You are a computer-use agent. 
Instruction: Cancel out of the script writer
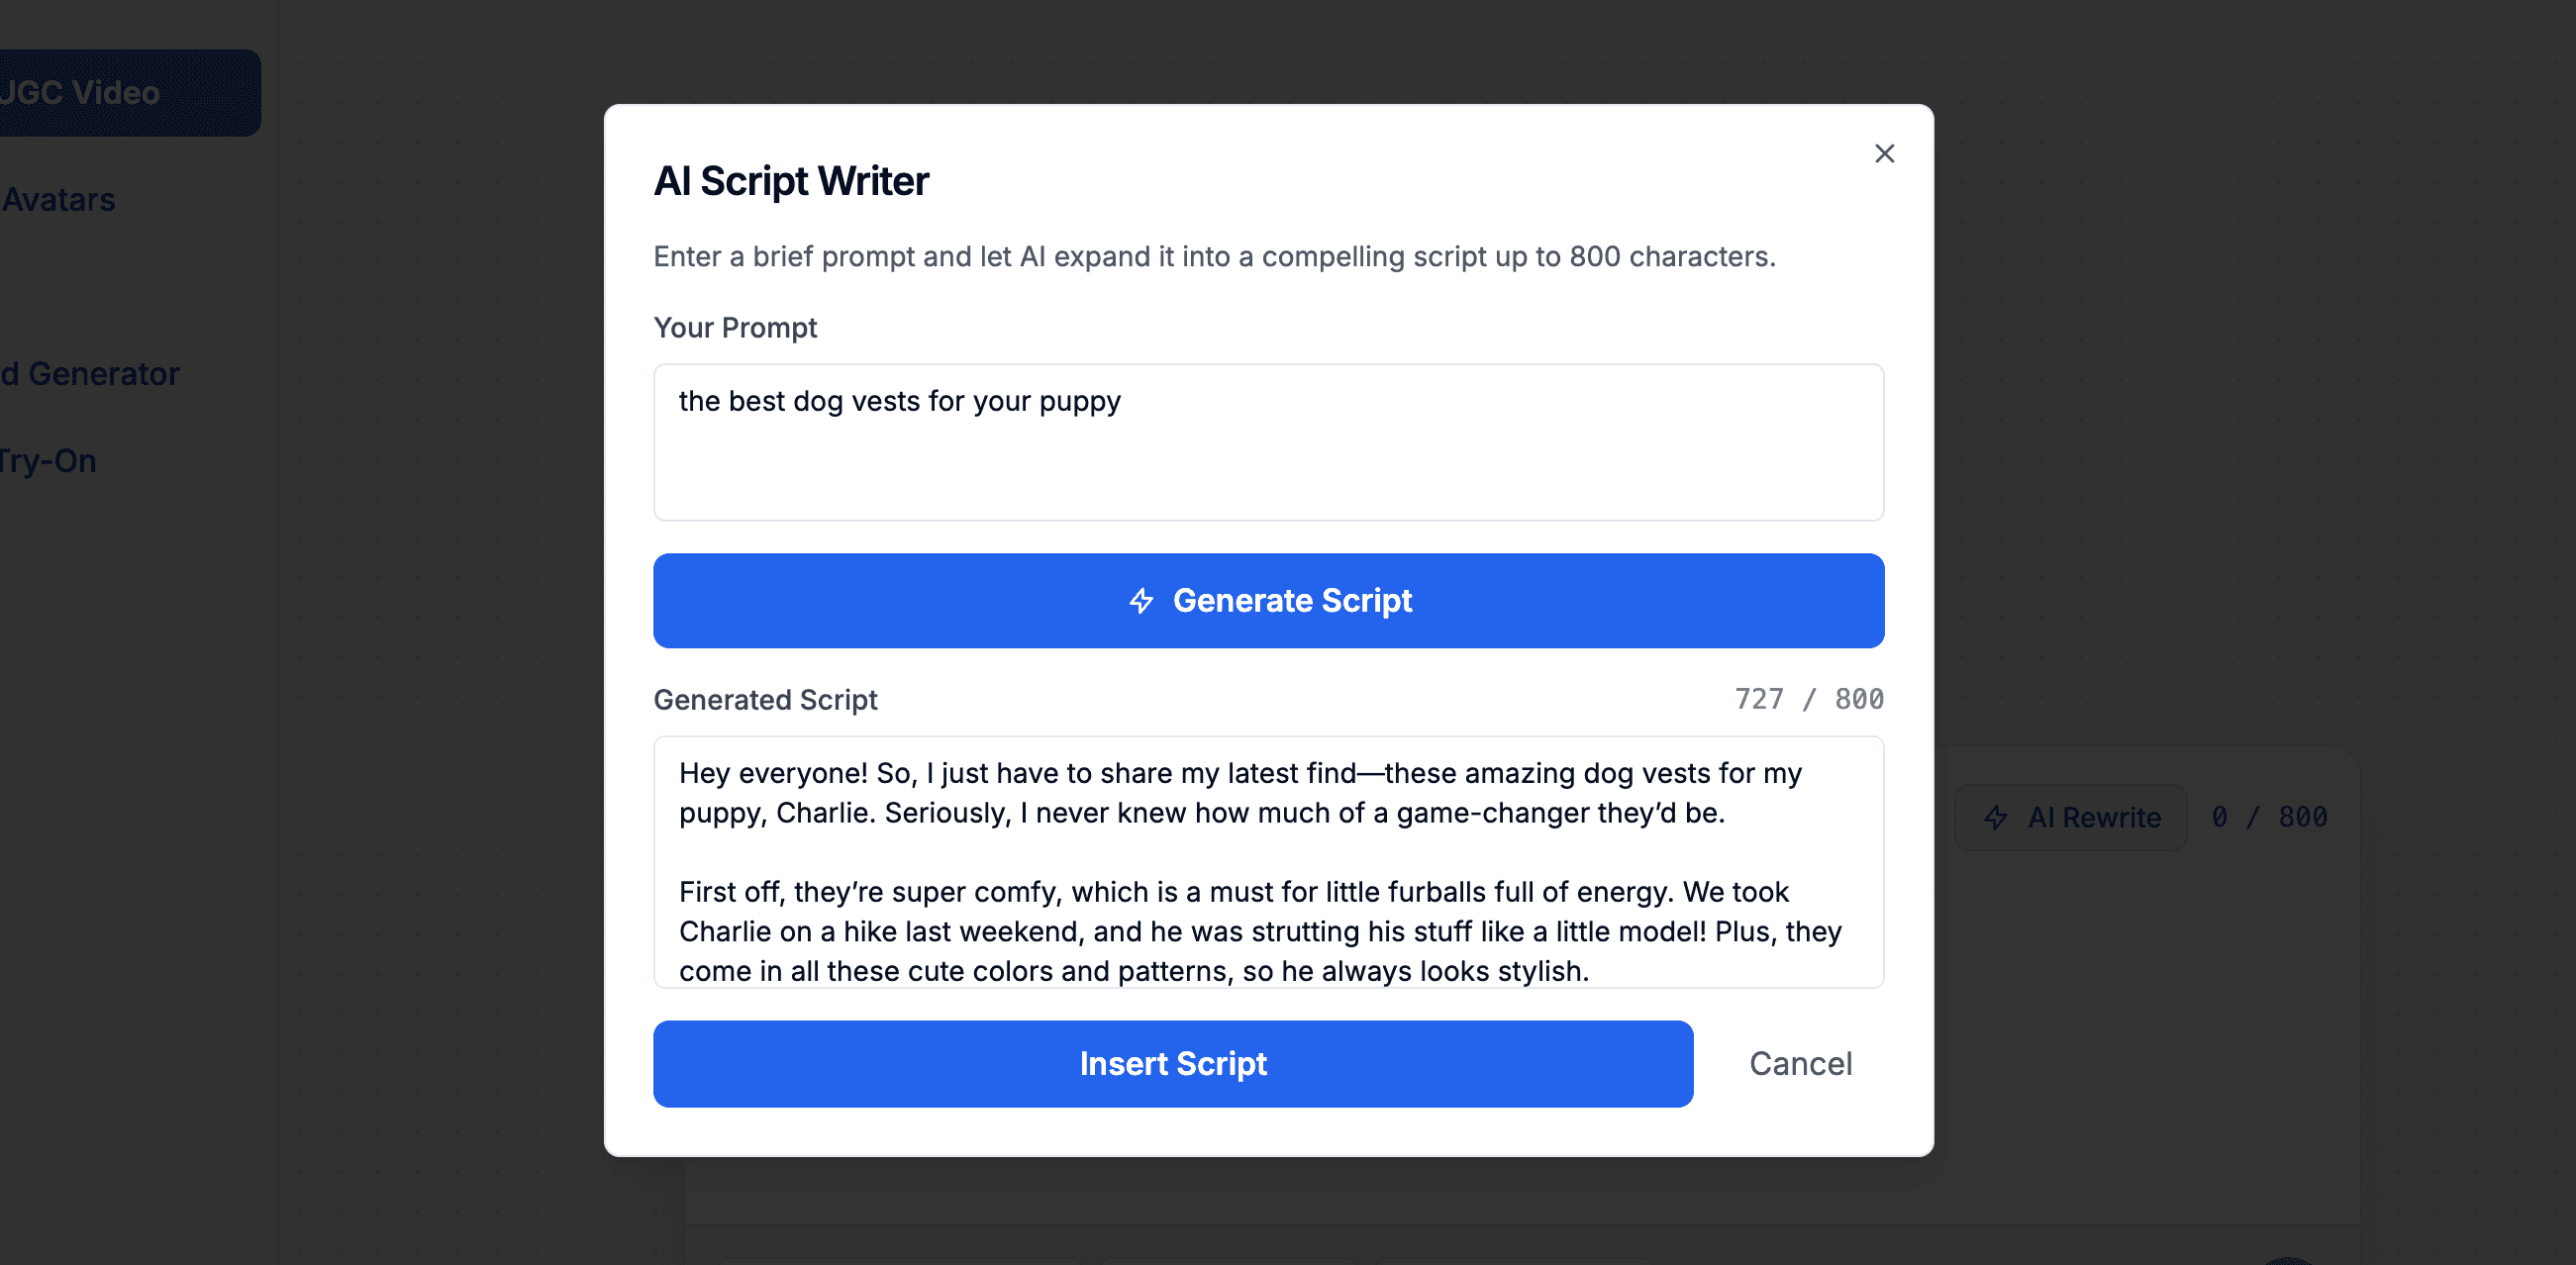[x=1800, y=1063]
